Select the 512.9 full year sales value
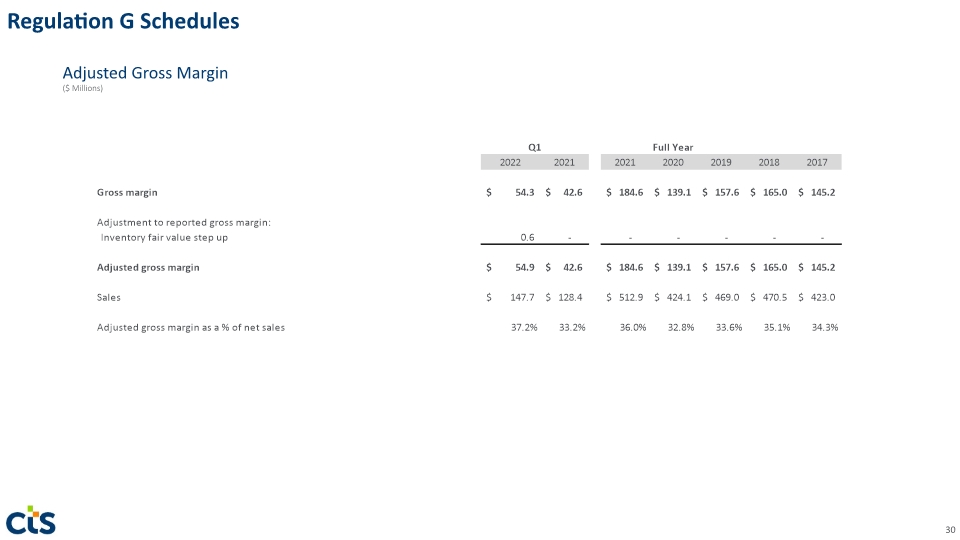The width and height of the screenshot is (960, 540). [x=631, y=298]
